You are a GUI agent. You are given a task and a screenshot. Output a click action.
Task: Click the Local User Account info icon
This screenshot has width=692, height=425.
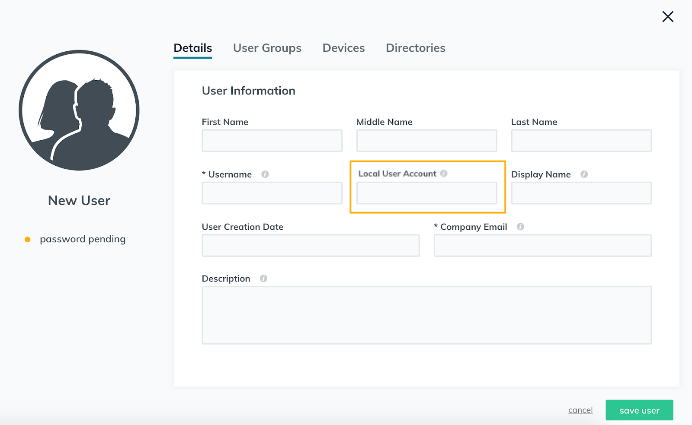(x=443, y=173)
